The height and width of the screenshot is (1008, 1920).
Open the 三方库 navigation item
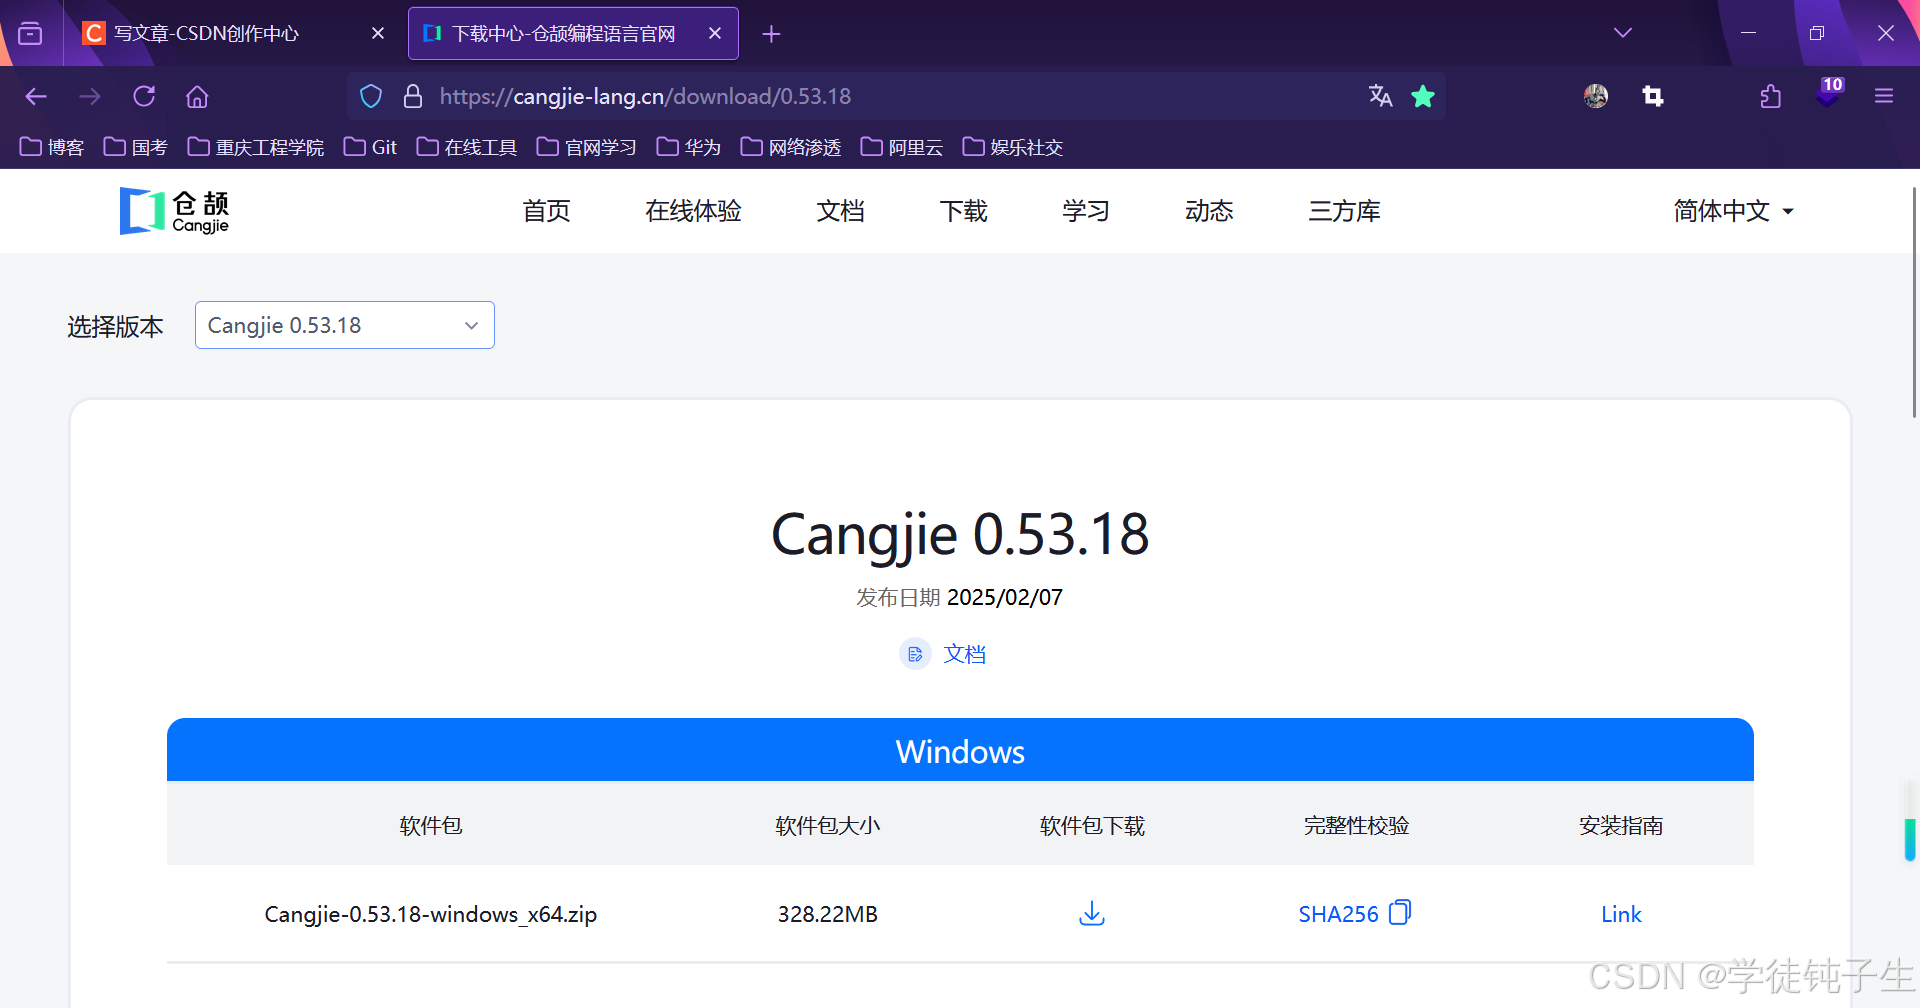coord(1344,211)
